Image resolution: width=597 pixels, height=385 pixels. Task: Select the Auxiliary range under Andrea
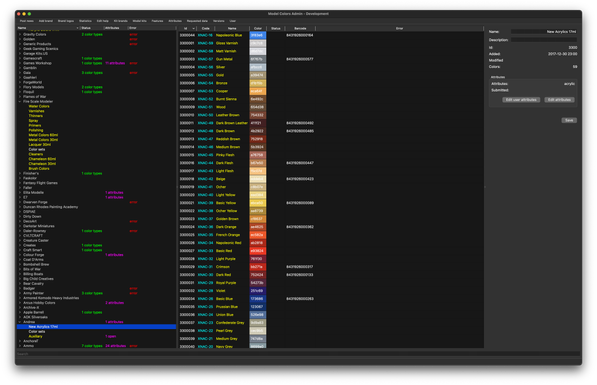coord(35,336)
